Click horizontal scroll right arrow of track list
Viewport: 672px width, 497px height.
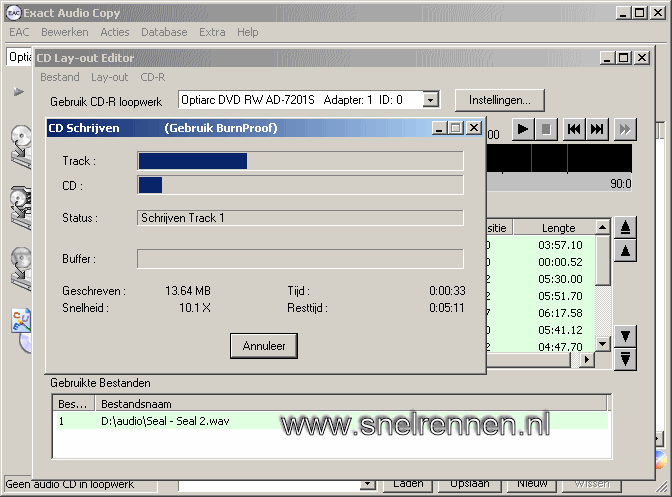coord(587,359)
